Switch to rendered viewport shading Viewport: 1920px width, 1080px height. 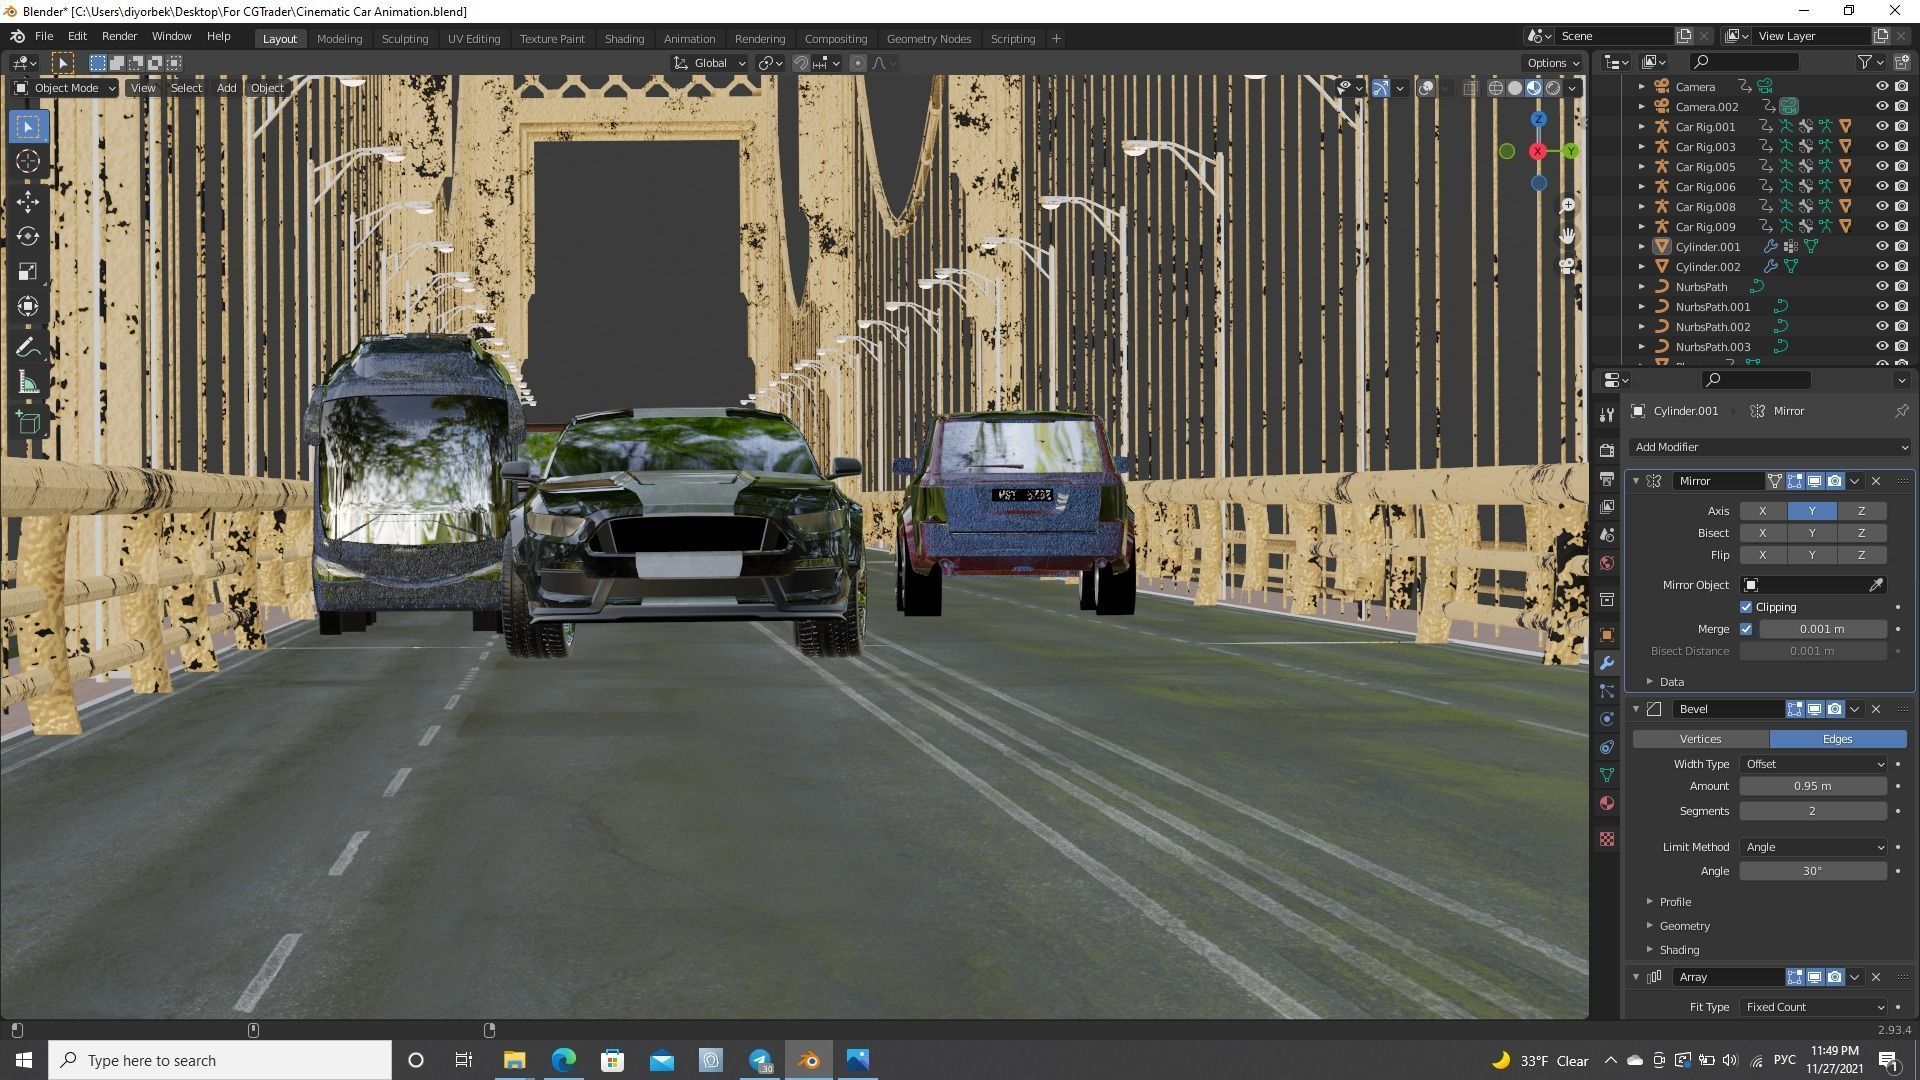click(1553, 88)
